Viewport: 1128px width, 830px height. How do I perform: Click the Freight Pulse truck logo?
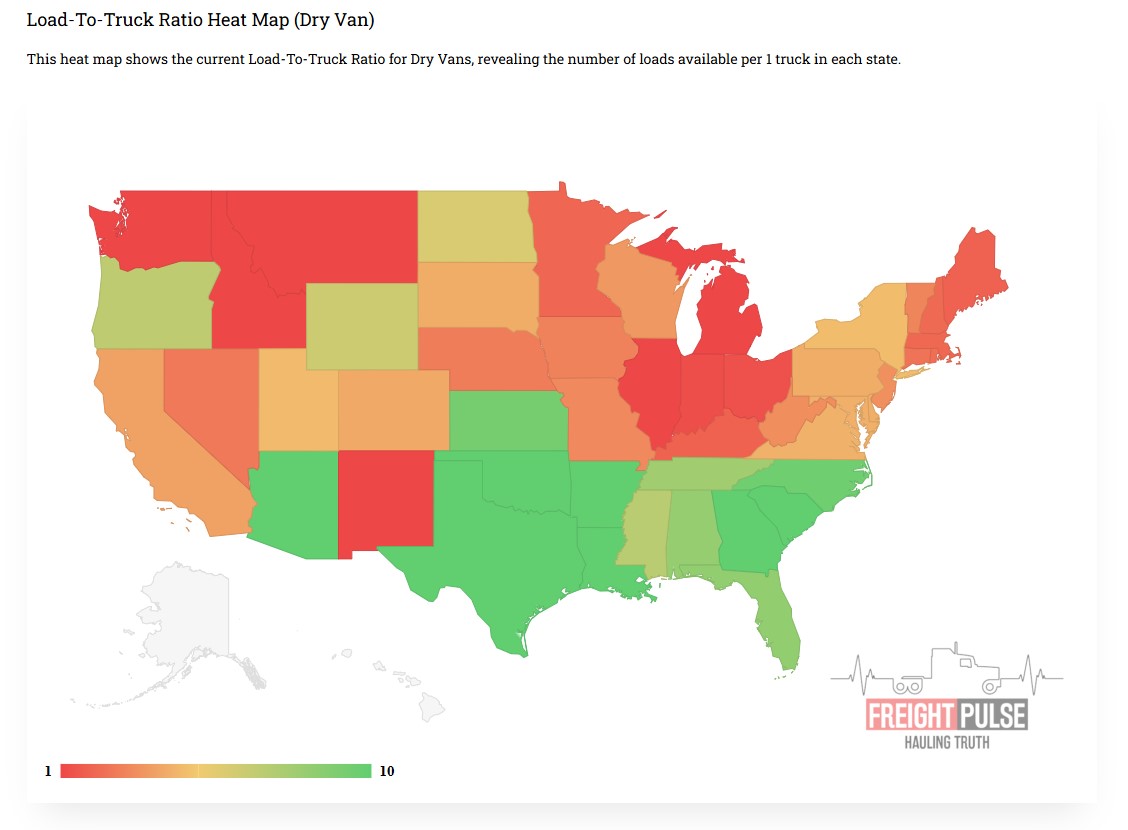tap(946, 672)
